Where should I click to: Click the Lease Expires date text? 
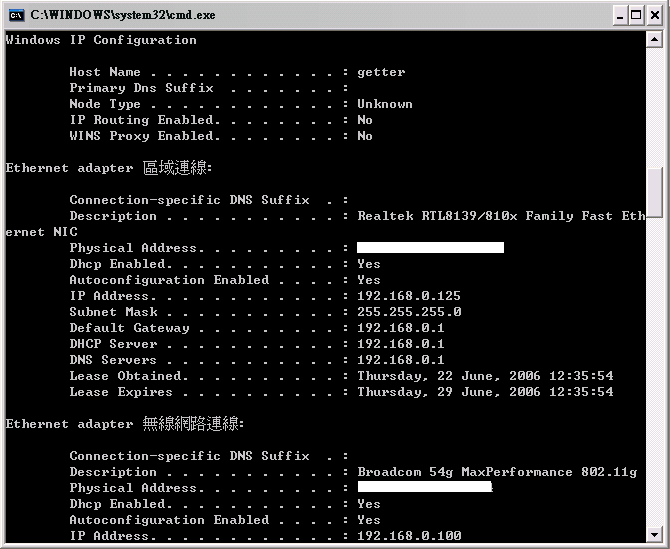(485, 392)
